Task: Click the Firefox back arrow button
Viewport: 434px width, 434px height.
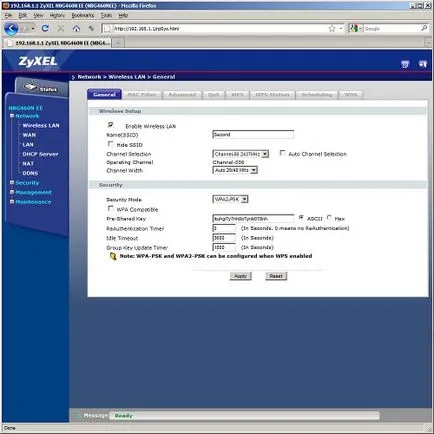Action: (11, 29)
